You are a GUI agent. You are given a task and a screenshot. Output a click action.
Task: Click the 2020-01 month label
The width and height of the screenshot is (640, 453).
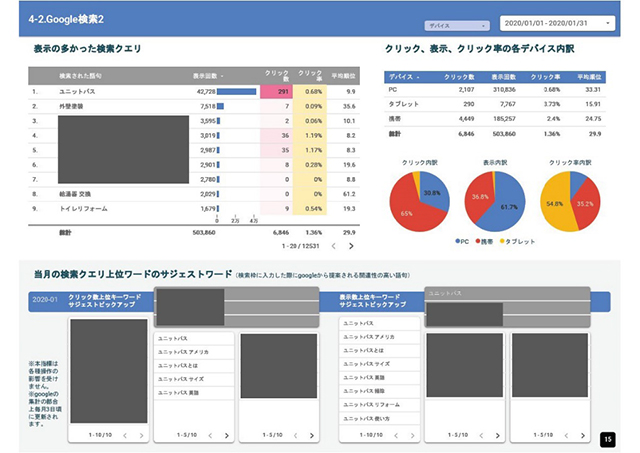45,300
